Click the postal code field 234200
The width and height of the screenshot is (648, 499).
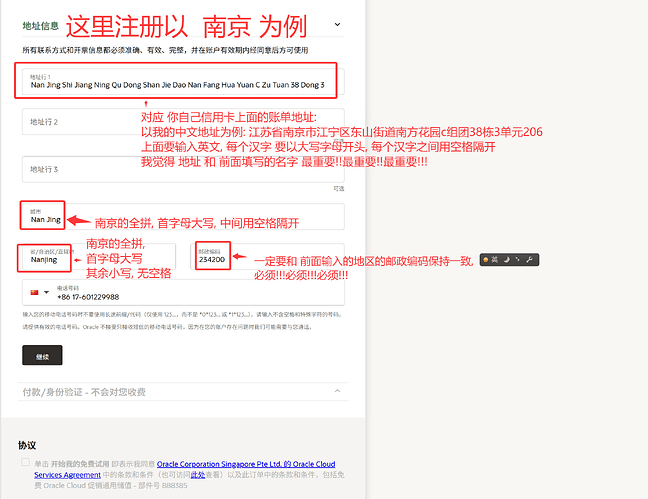click(267, 256)
